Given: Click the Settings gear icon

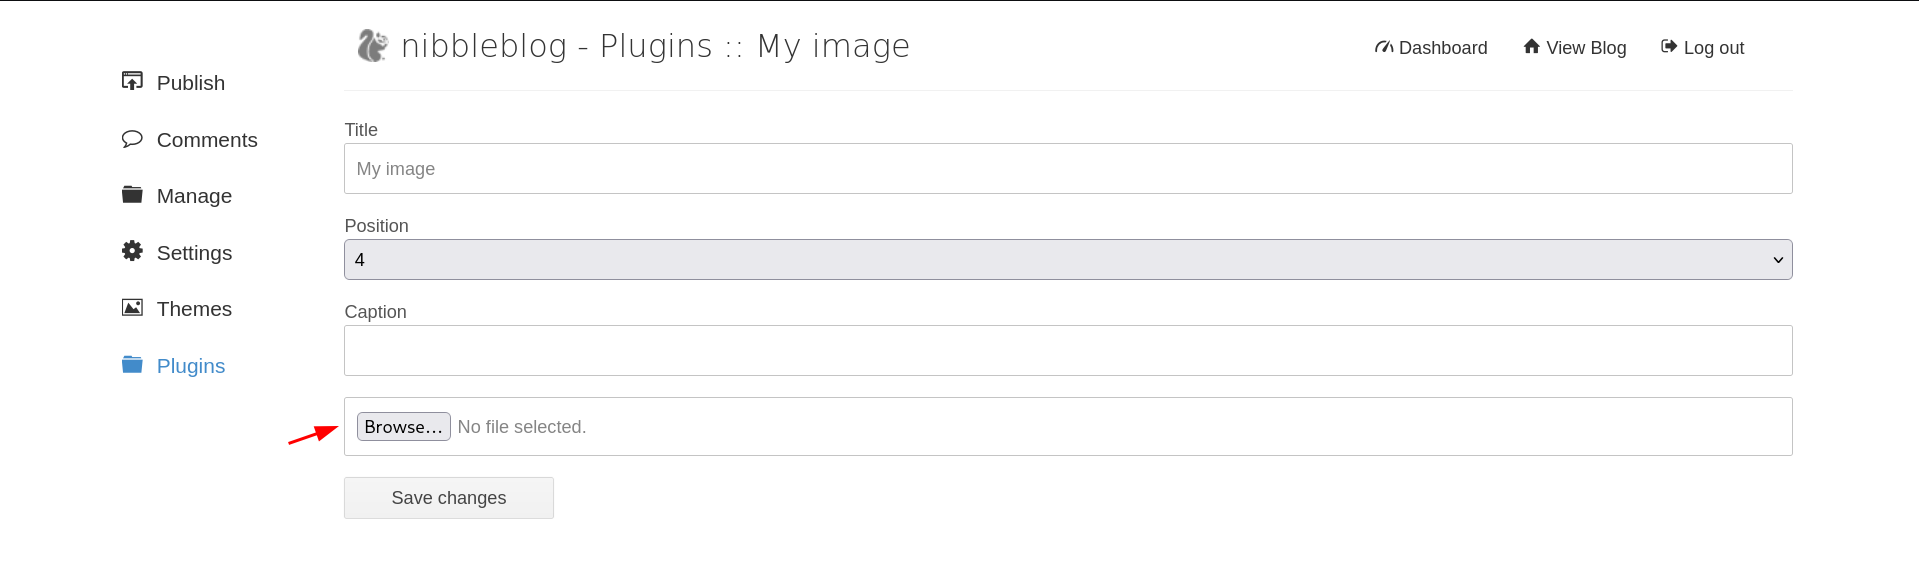Looking at the screenshot, I should coord(132,251).
